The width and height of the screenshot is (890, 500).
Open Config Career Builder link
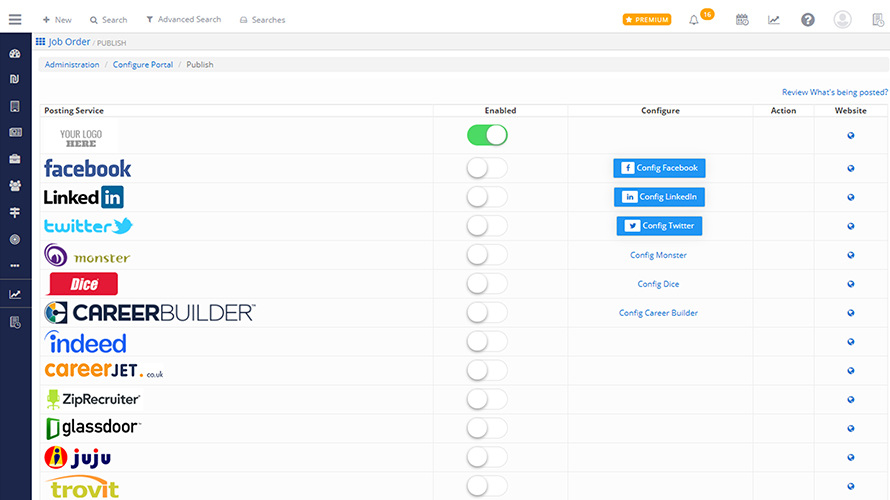pos(658,313)
